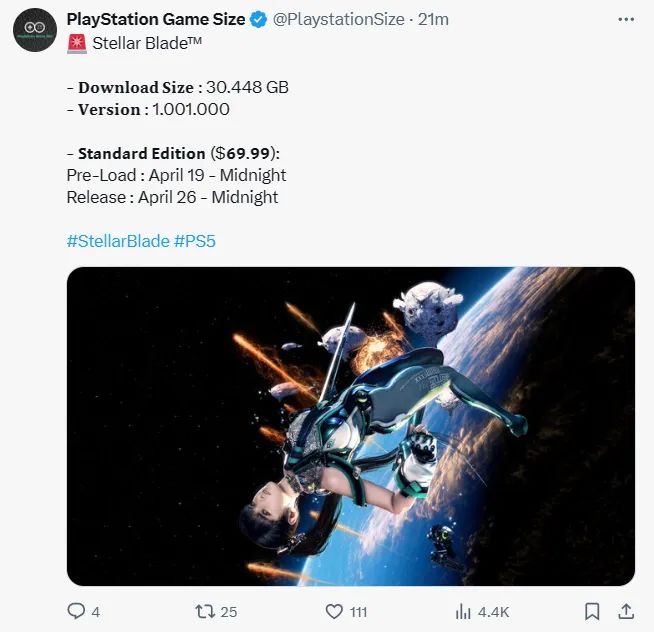Open the three-dot more options menu
The width and height of the screenshot is (654, 632).
626,19
